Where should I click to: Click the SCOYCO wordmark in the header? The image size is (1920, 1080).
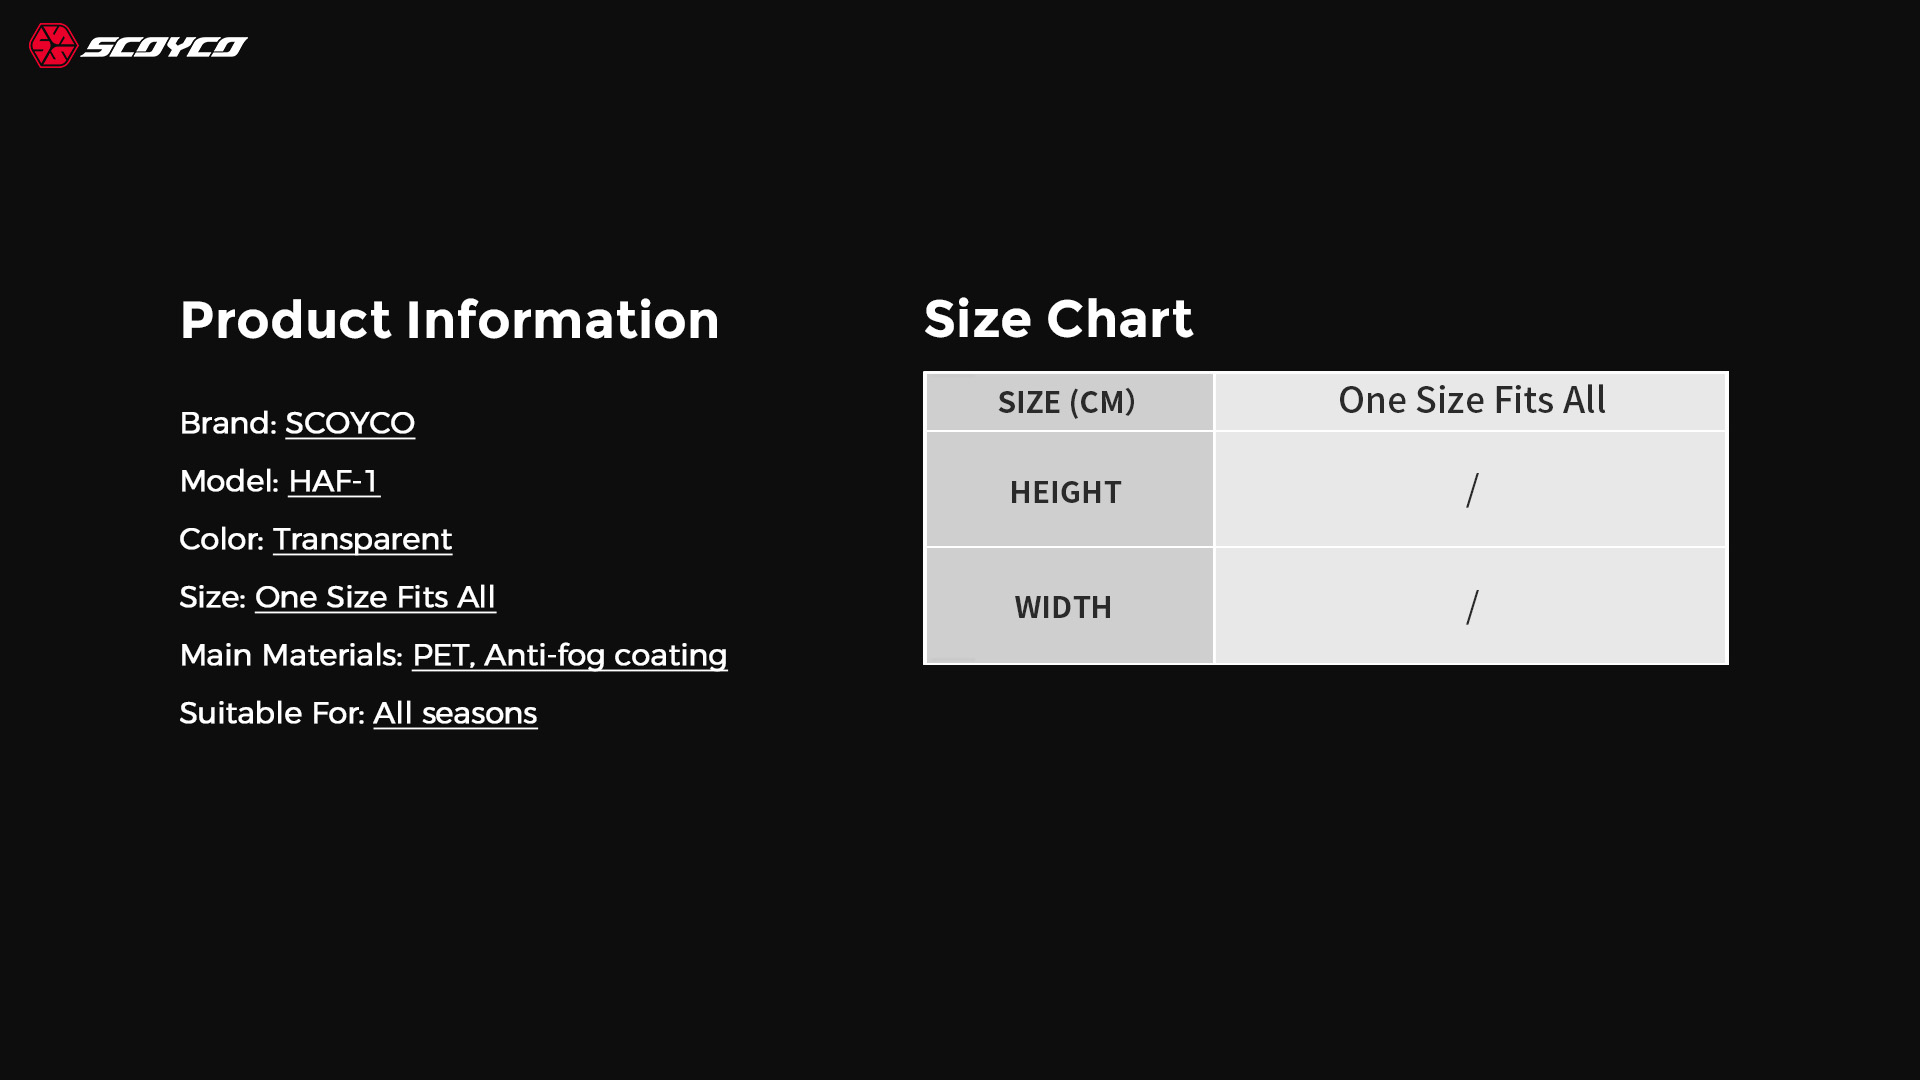pyautogui.click(x=165, y=47)
